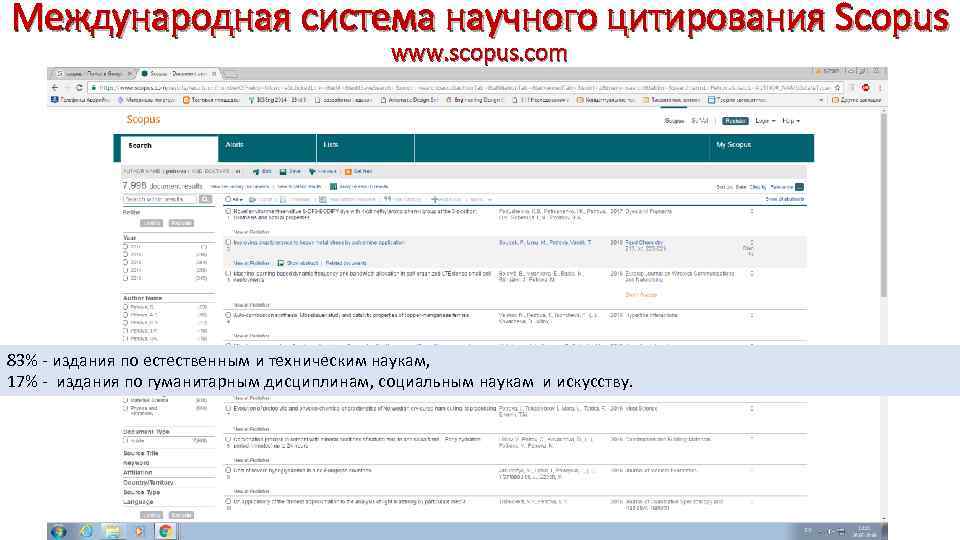Bookmark the page with the star icon
The height and width of the screenshot is (540, 960).
(838, 88)
